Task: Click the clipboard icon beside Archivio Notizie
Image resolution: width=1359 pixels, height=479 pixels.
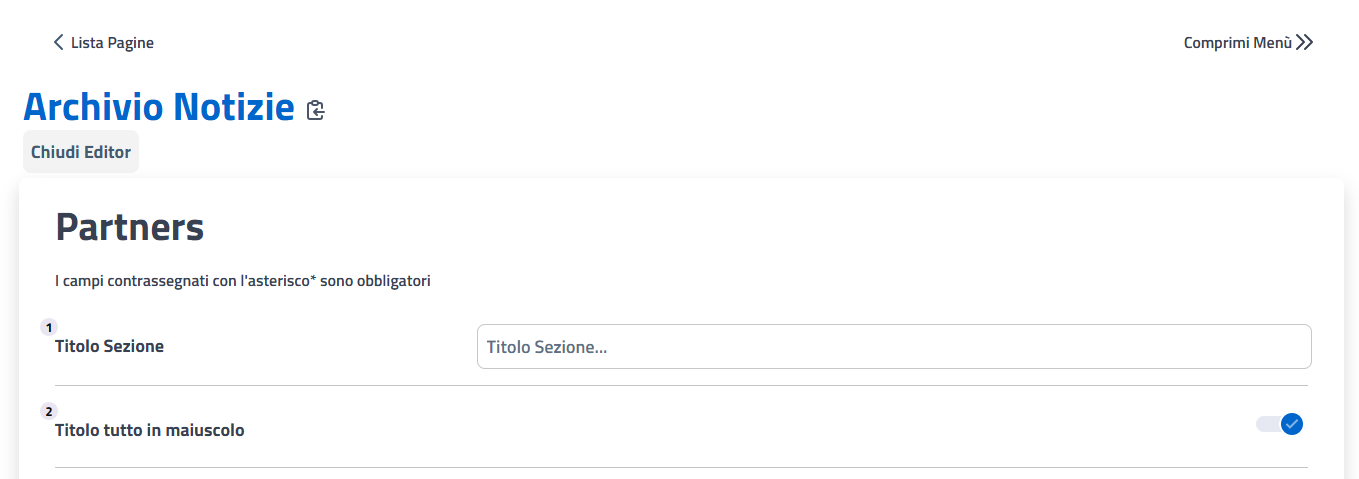Action: point(316,110)
